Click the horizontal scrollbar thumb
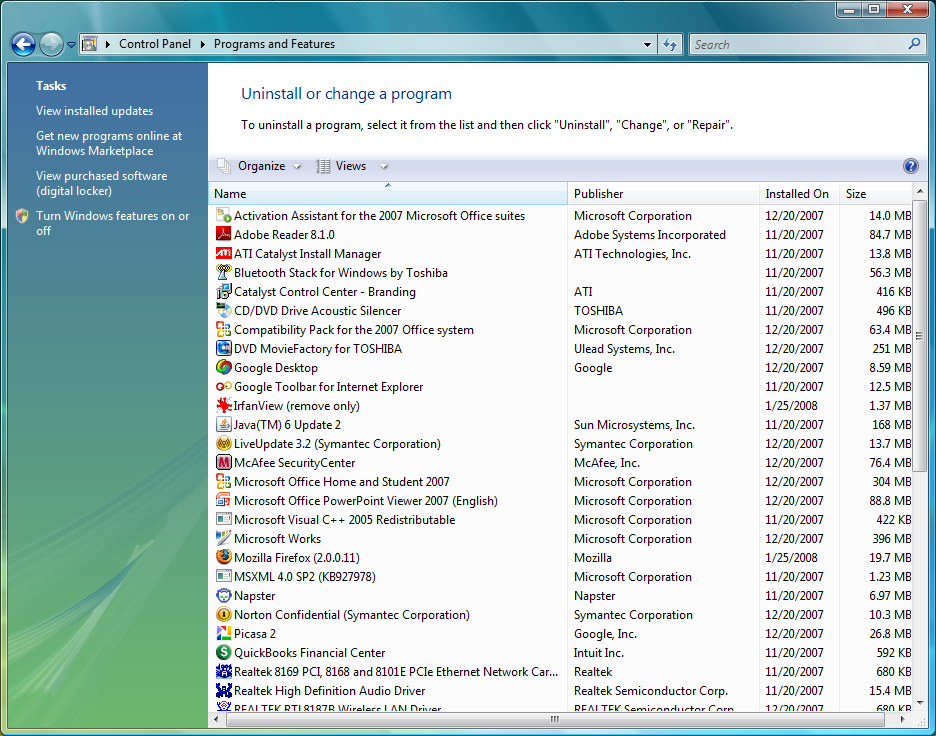This screenshot has width=936, height=736. (x=555, y=720)
